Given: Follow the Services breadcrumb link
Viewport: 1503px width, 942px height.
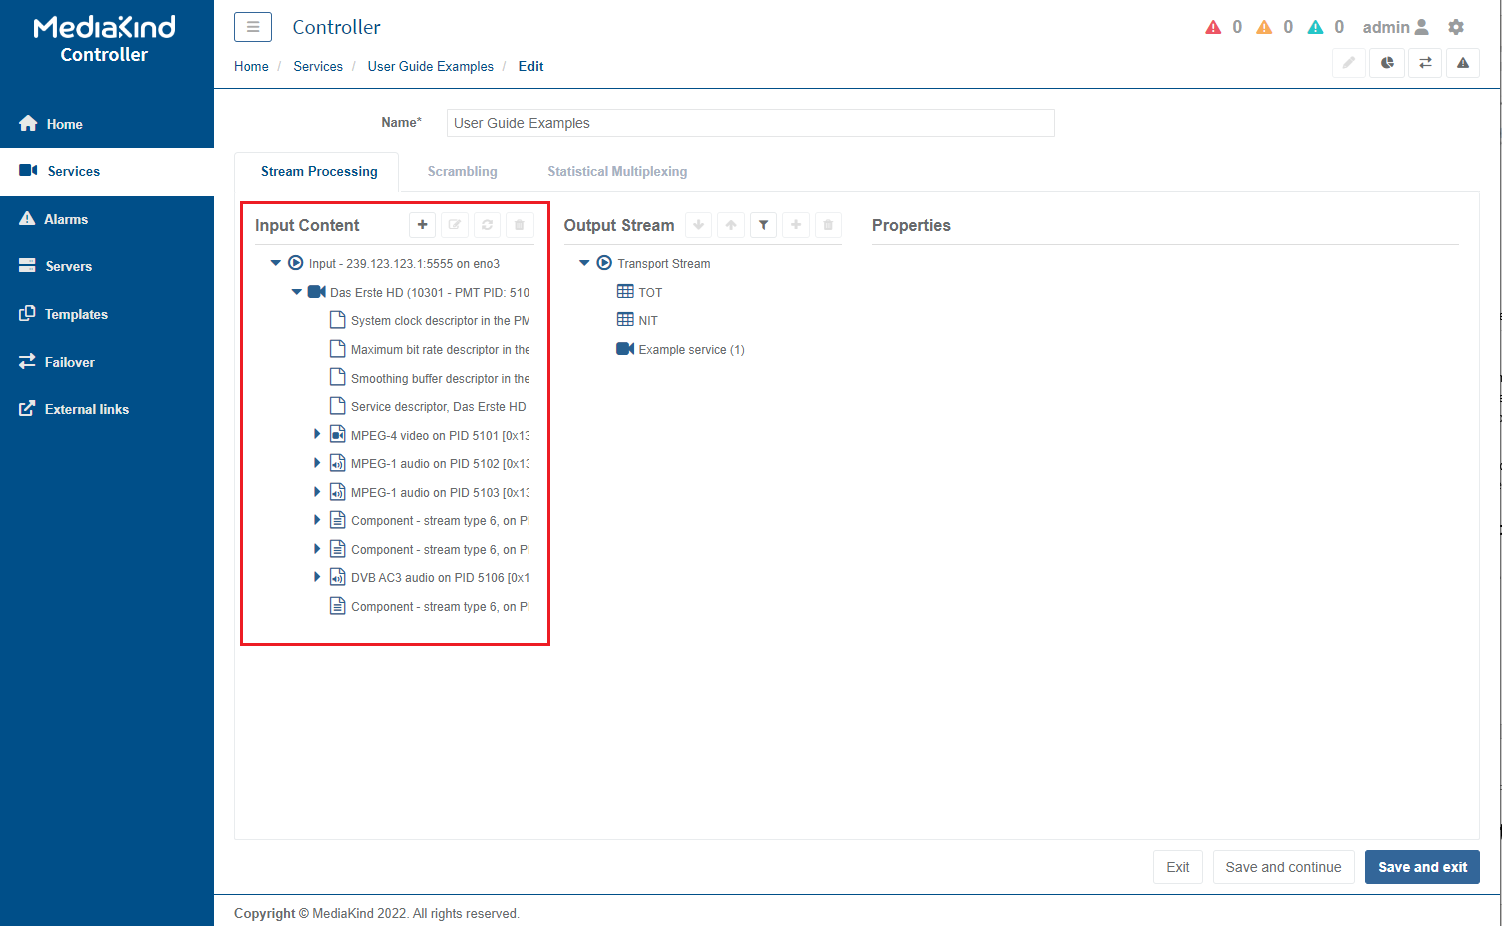Looking at the screenshot, I should [x=318, y=66].
